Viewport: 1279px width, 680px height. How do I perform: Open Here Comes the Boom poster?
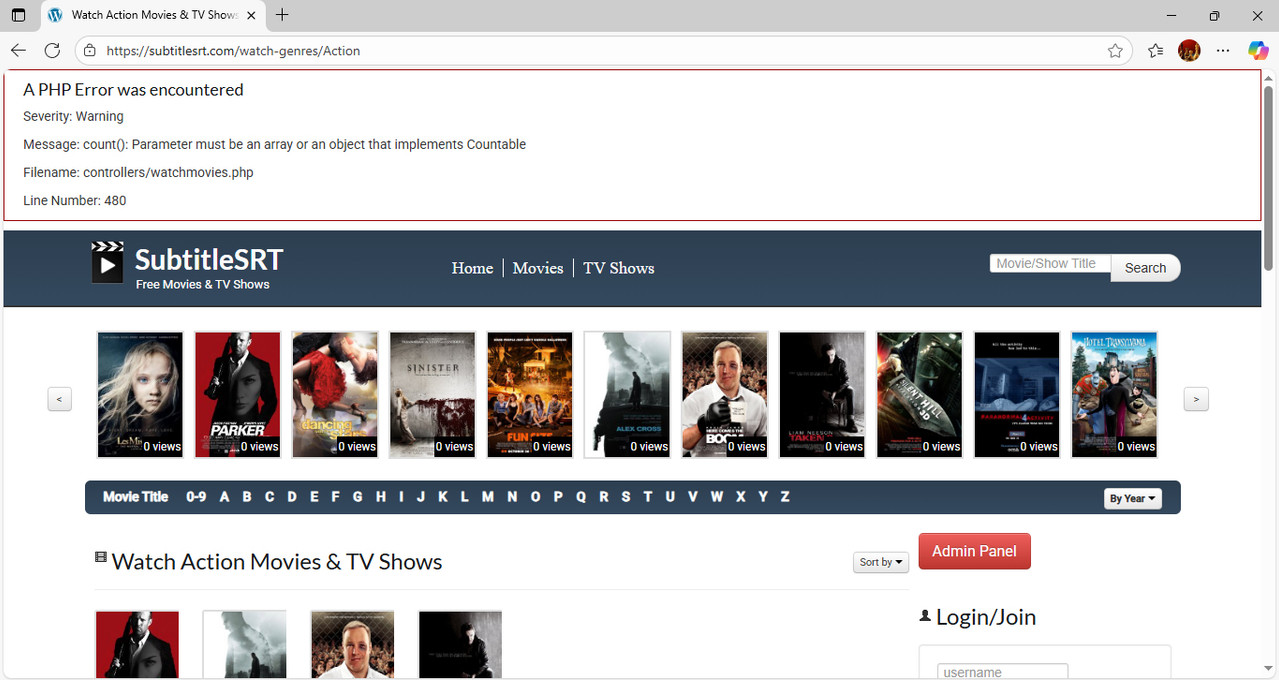725,395
